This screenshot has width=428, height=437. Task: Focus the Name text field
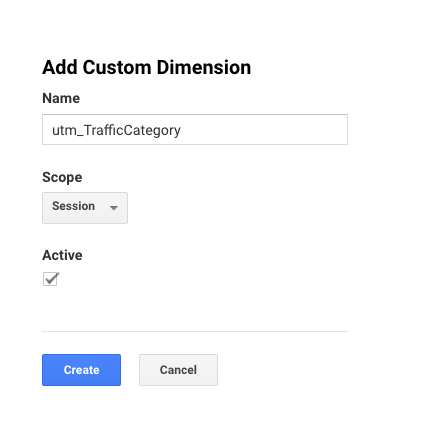(x=195, y=129)
